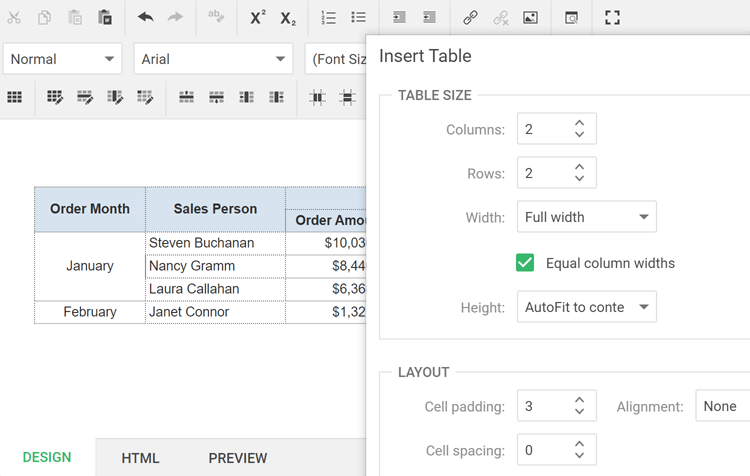This screenshot has height=476, width=750.
Task: Increase the Columns value with up arrow
Action: pos(580,122)
